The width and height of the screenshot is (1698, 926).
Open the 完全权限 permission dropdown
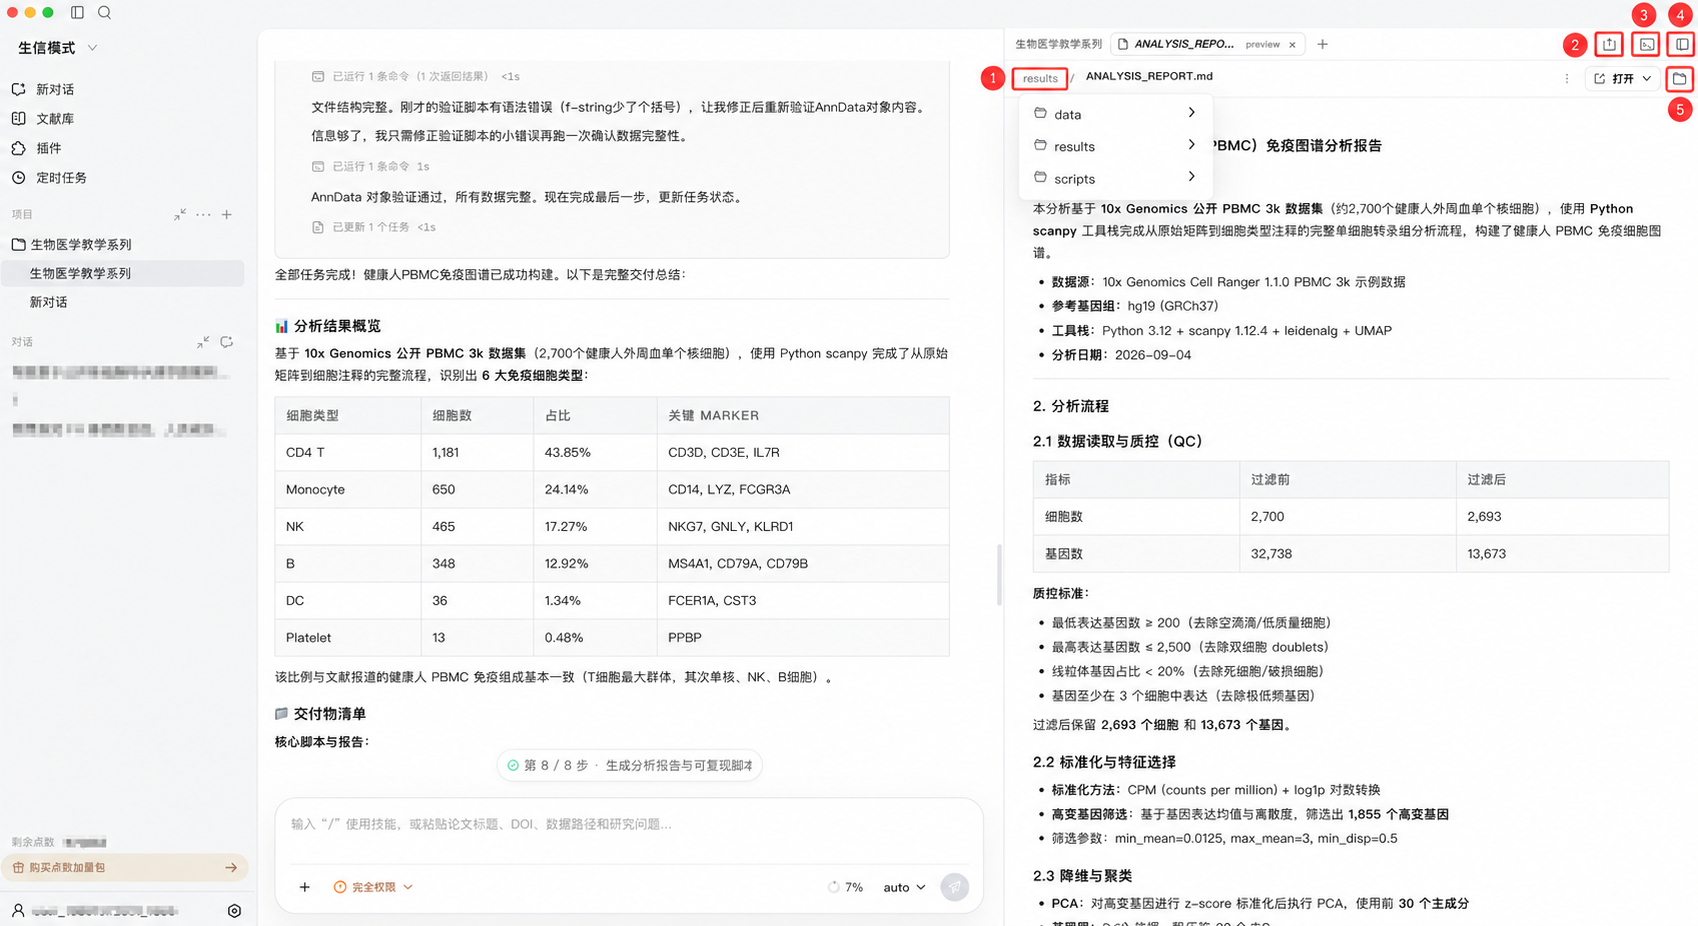373,887
